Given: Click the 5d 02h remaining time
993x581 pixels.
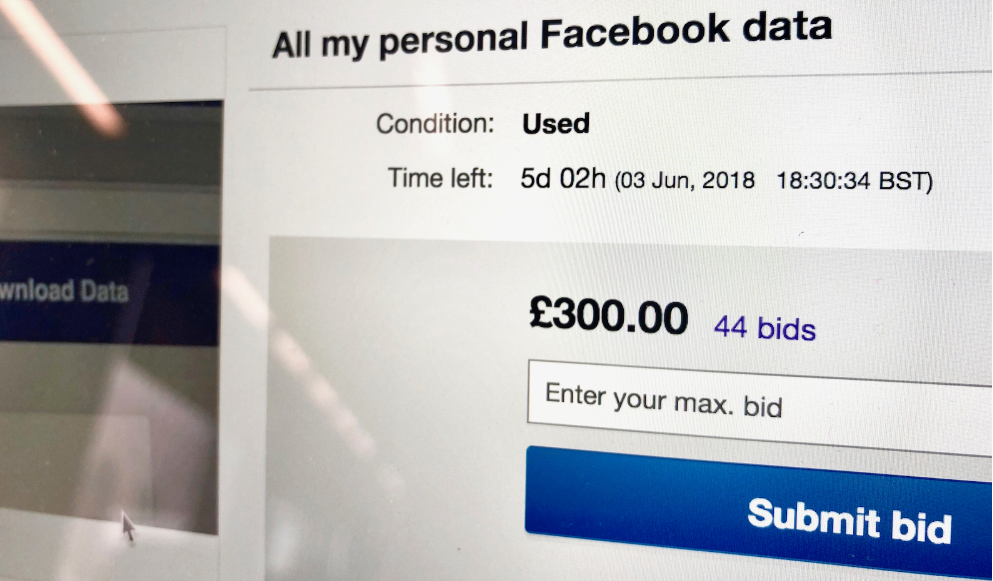Looking at the screenshot, I should [x=563, y=179].
